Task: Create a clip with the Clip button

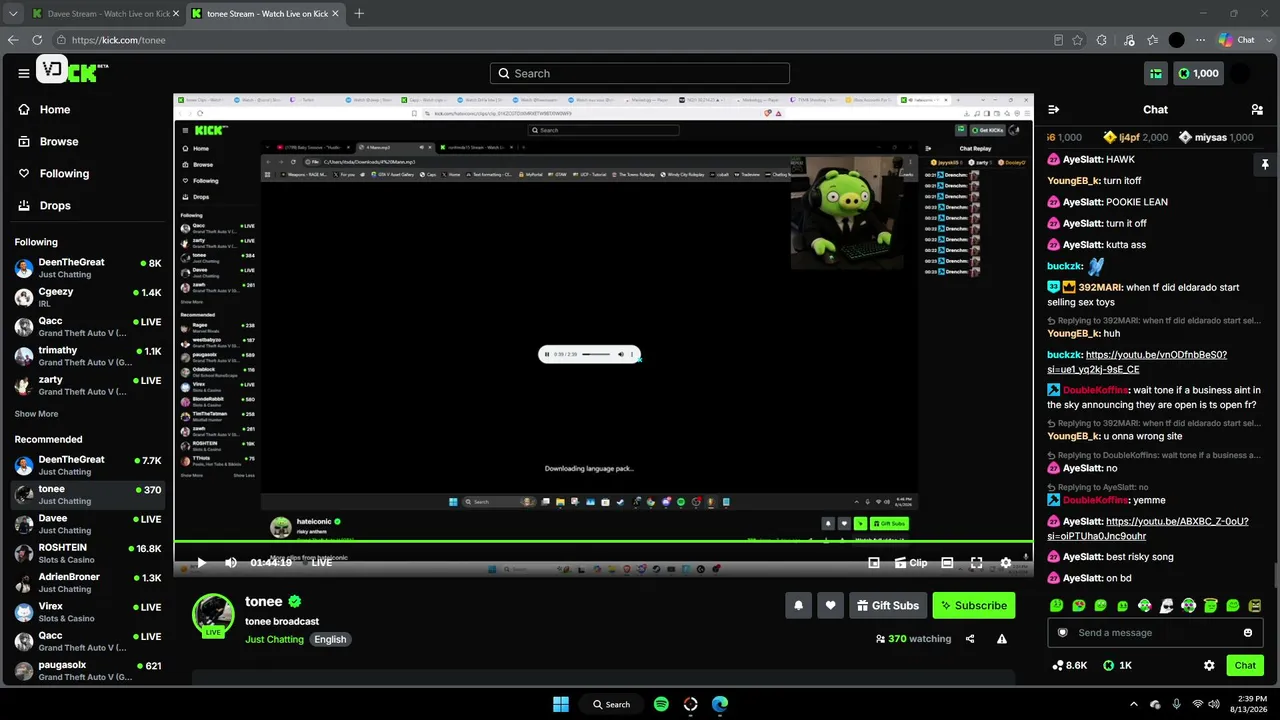Action: click(911, 563)
